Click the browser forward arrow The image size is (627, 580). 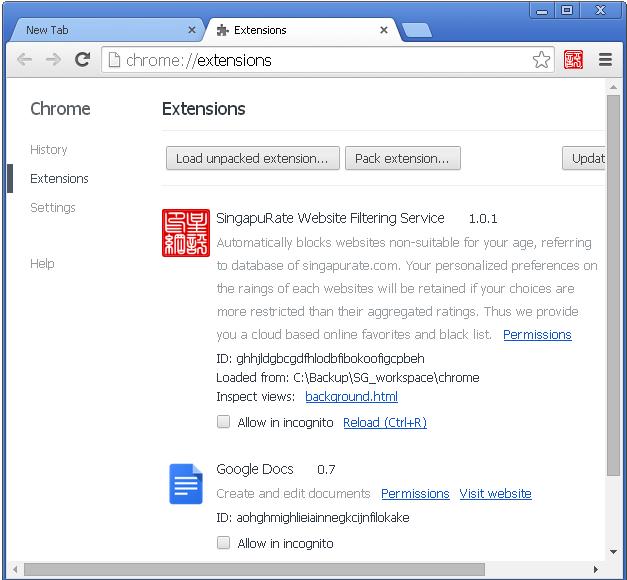(53, 60)
